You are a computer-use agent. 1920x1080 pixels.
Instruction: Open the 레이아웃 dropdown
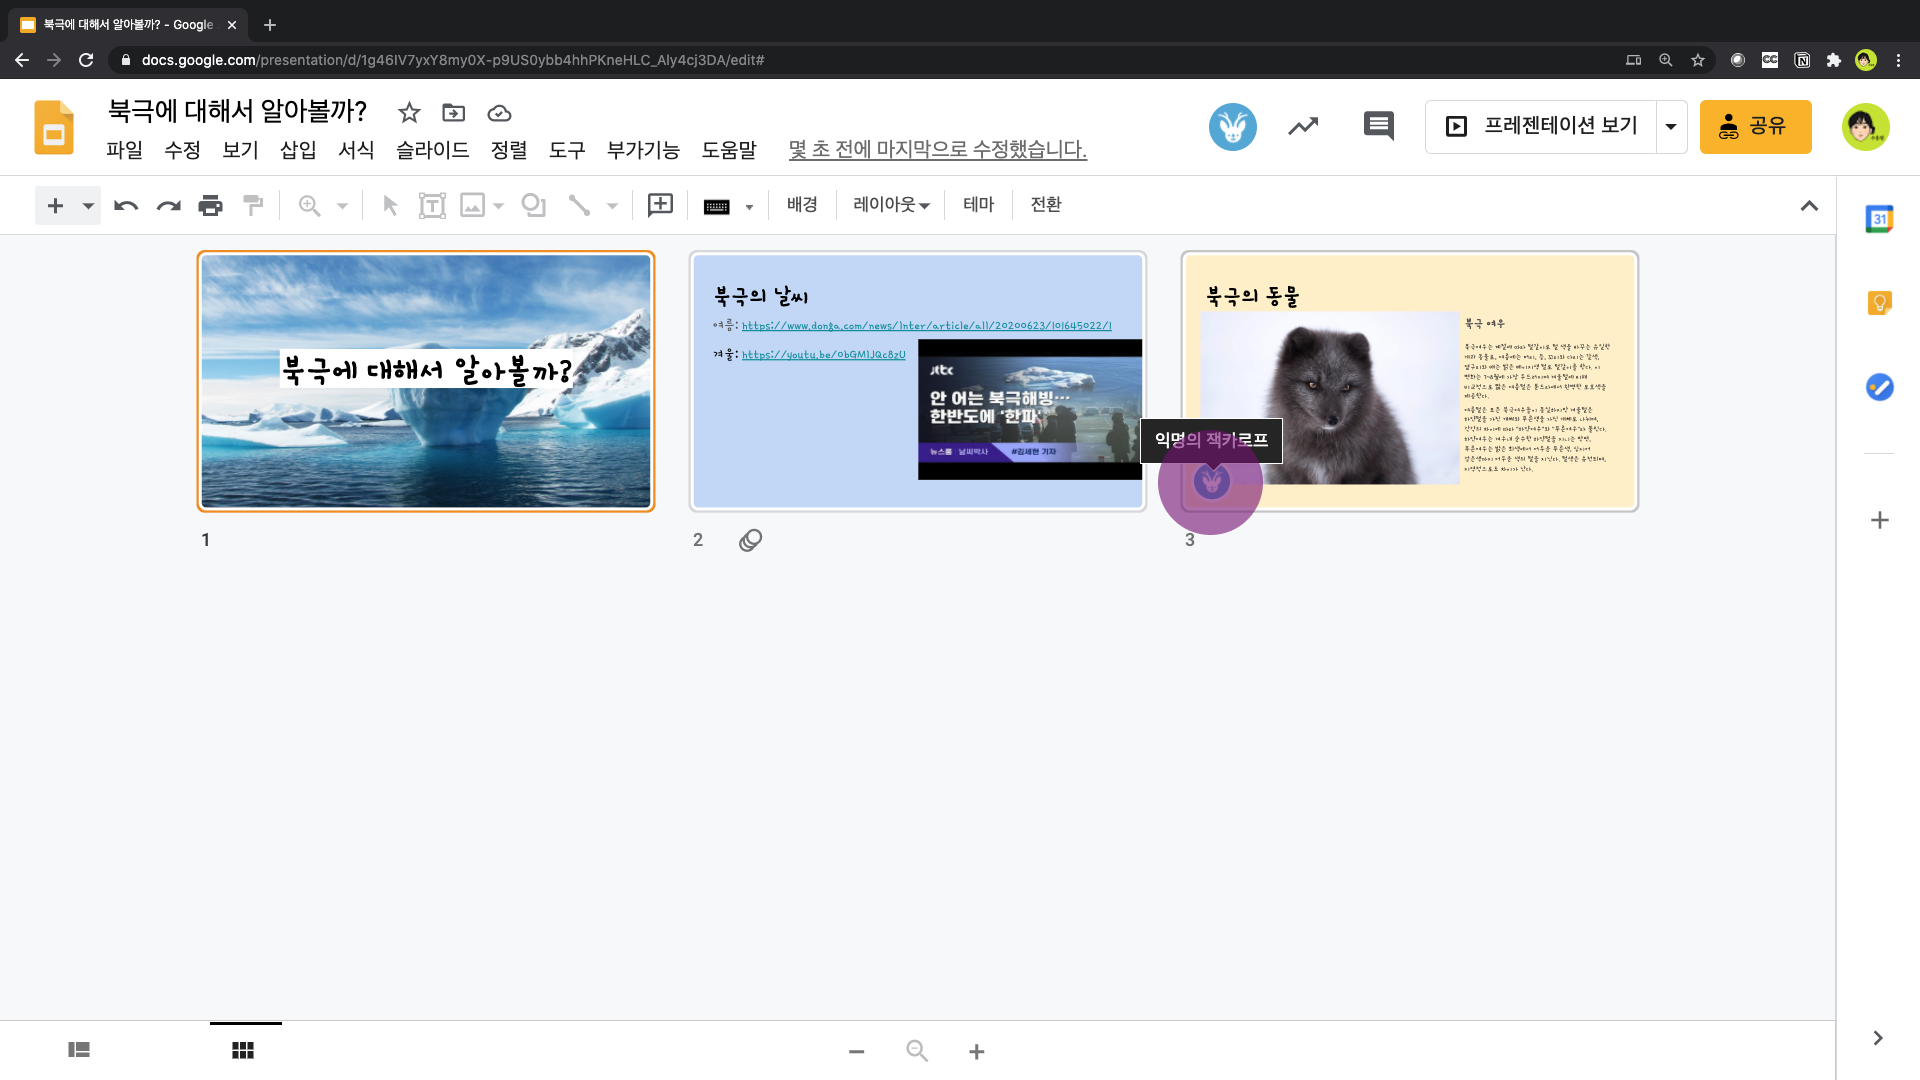890,205
